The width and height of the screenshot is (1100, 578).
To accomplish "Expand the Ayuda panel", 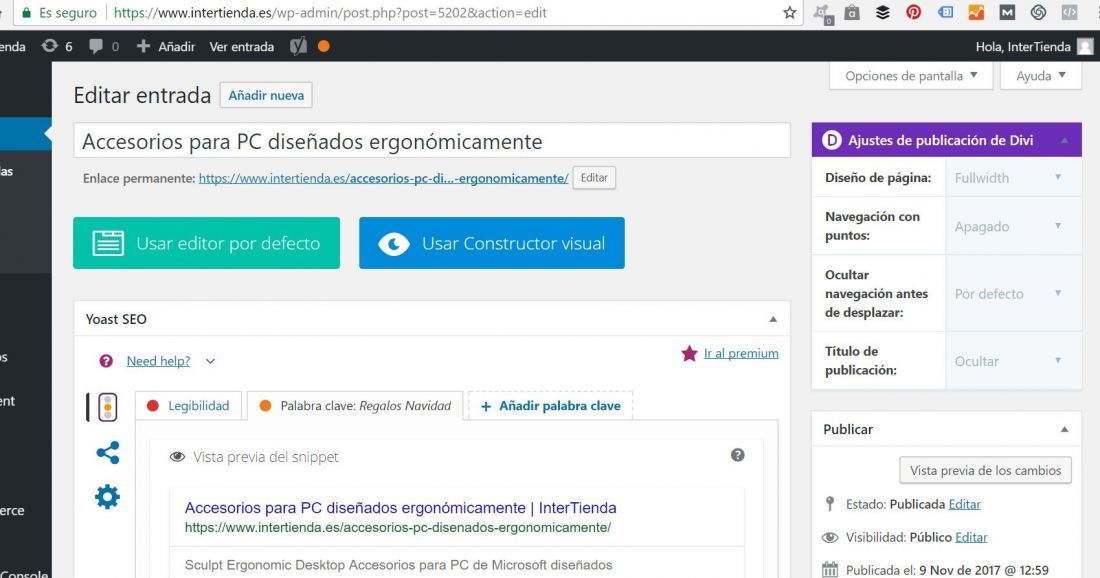I will (x=1041, y=76).
